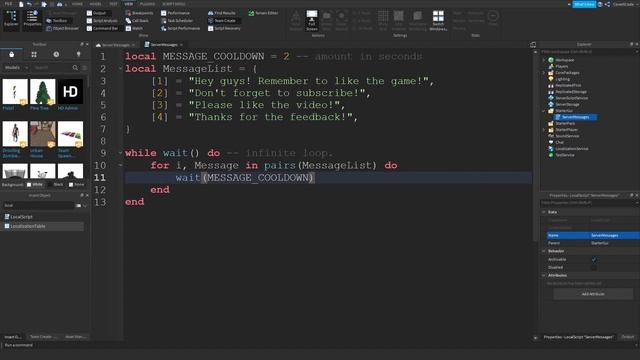Open Script Analysis window

tap(102, 20)
